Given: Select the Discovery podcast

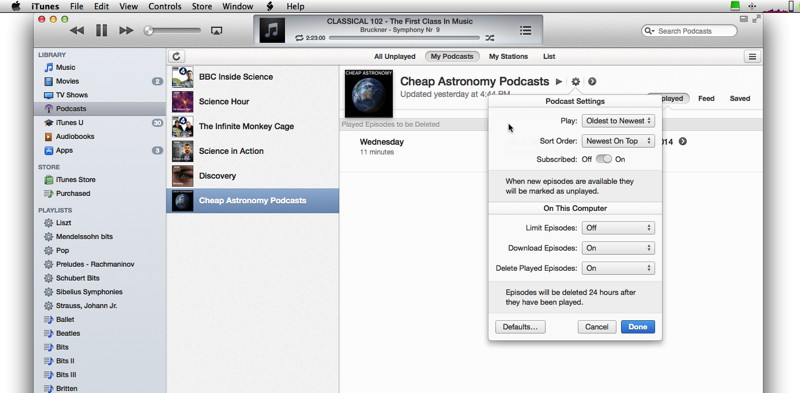Looking at the screenshot, I should 253,176.
